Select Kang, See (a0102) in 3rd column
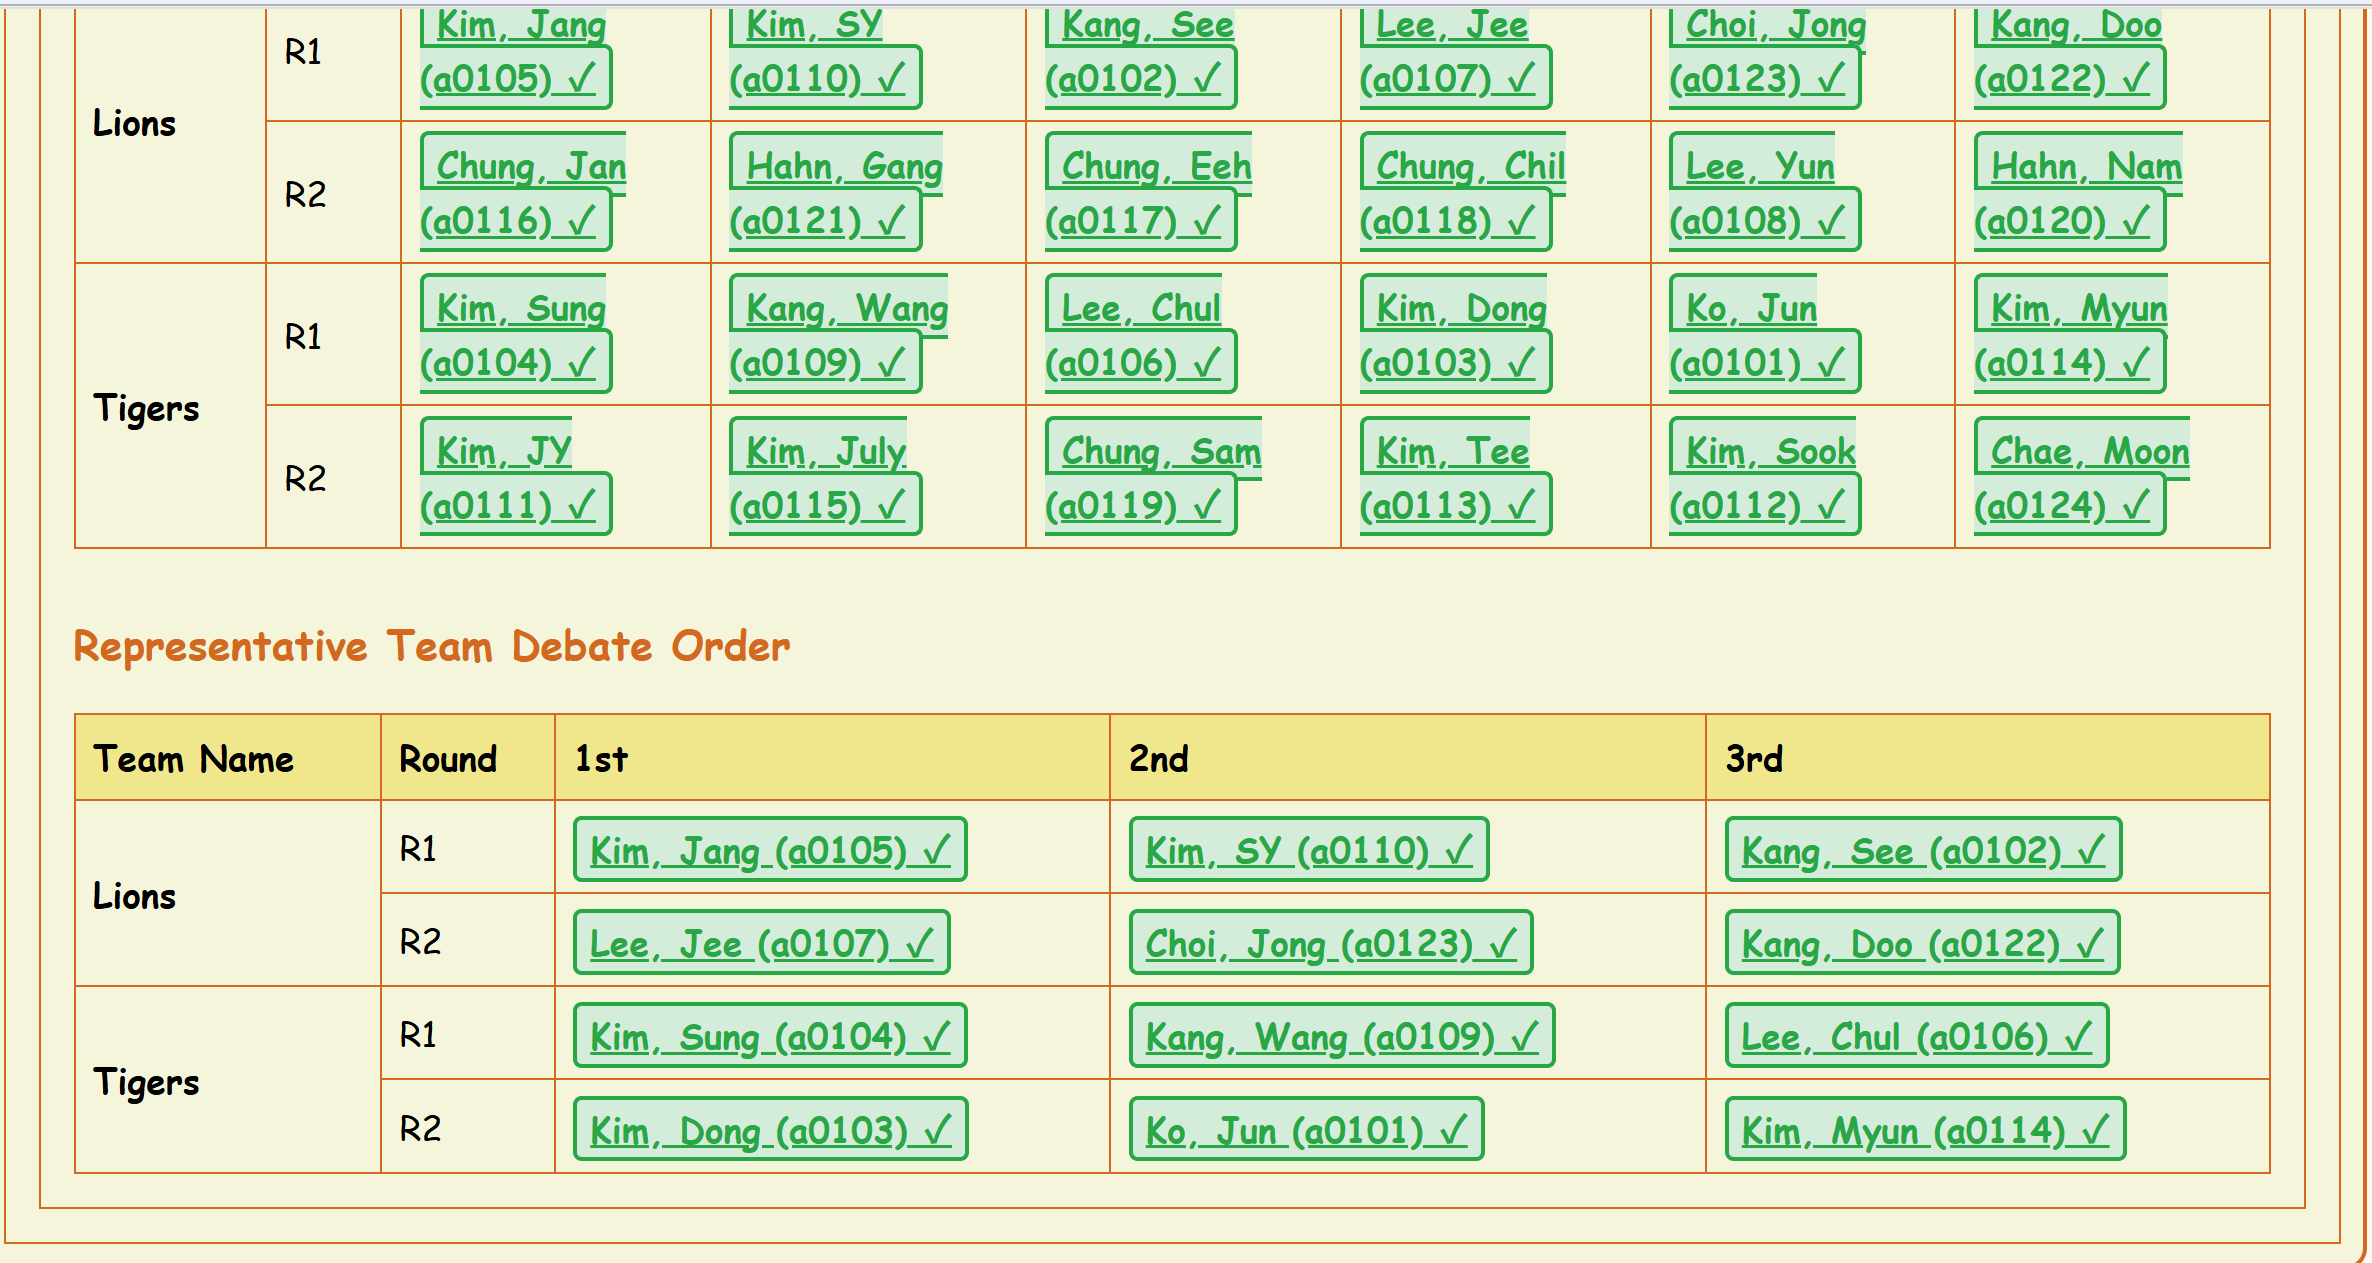Viewport: 2372px width, 1263px height. point(1922,851)
